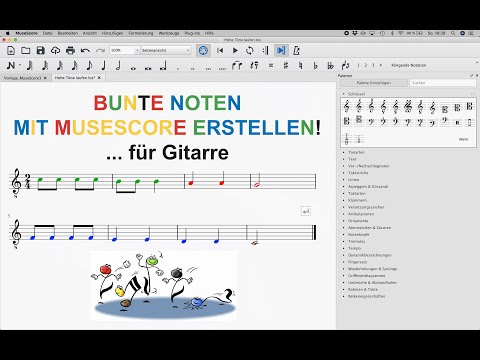Viewport: 480px width, 360px height.
Task: Add a double augmentation dot
Action: tap(193, 69)
